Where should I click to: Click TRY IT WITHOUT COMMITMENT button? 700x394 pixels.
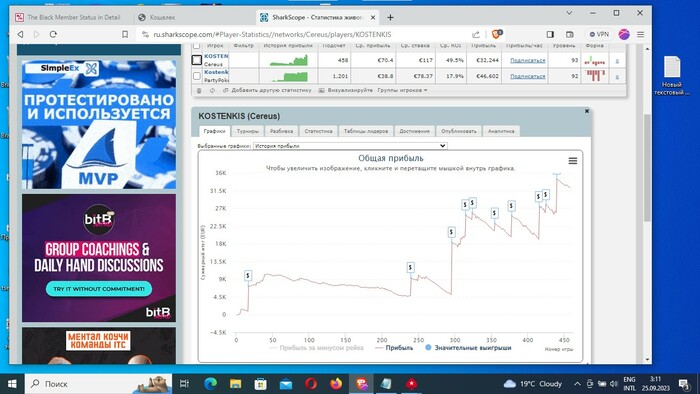point(99,289)
